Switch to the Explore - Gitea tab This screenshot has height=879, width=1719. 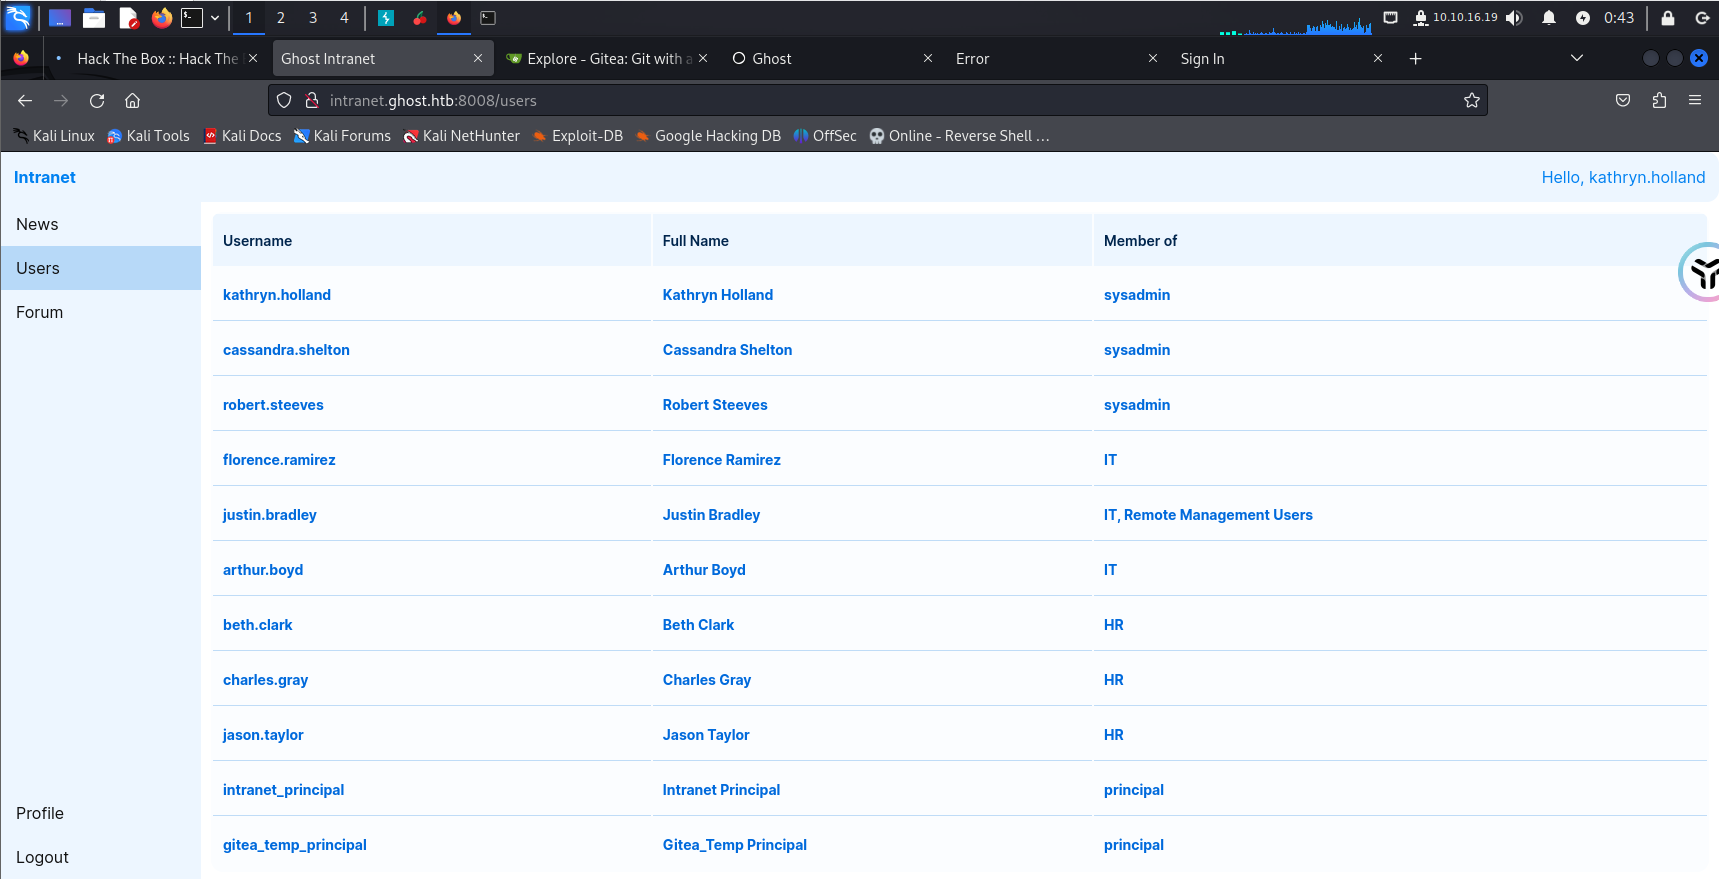pos(604,59)
